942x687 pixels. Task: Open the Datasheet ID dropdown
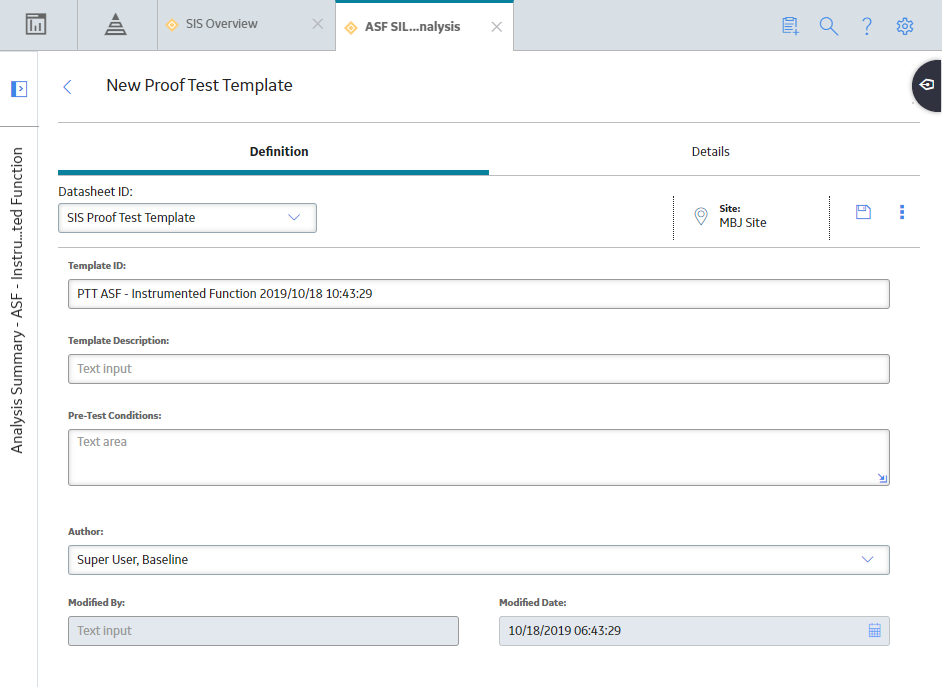tap(187, 218)
